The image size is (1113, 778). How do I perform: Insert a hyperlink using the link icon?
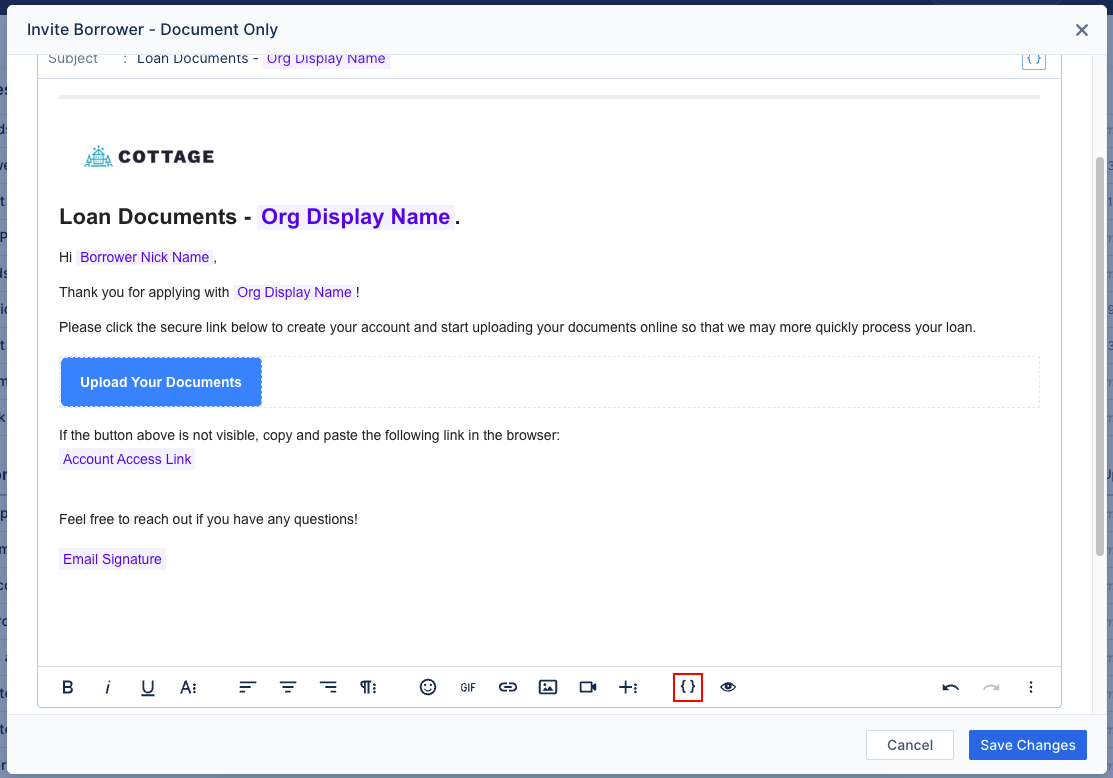tap(507, 687)
